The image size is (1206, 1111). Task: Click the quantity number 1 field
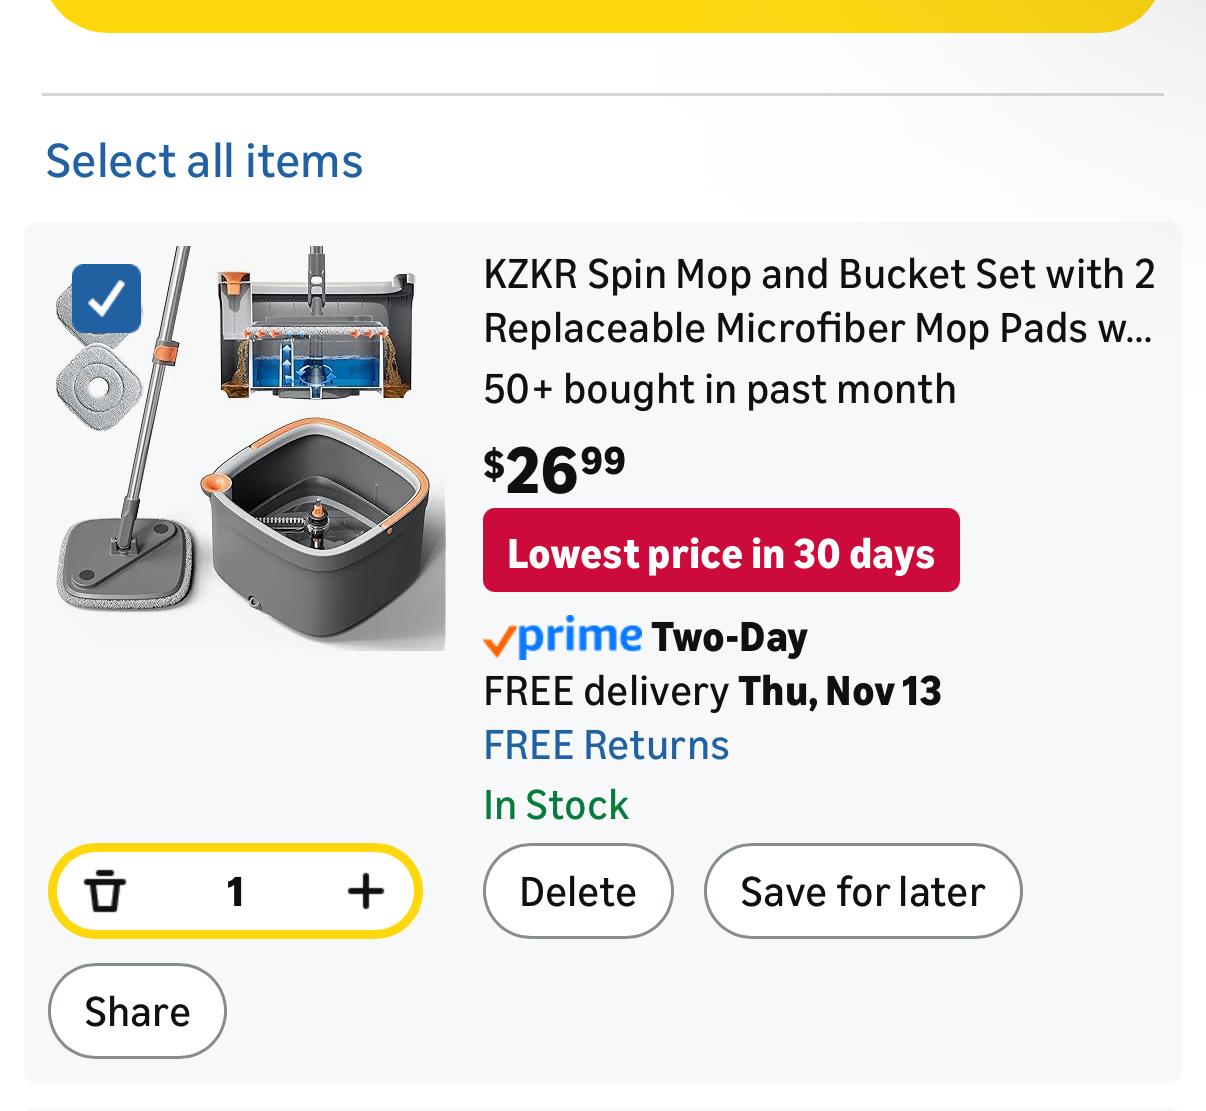point(235,891)
